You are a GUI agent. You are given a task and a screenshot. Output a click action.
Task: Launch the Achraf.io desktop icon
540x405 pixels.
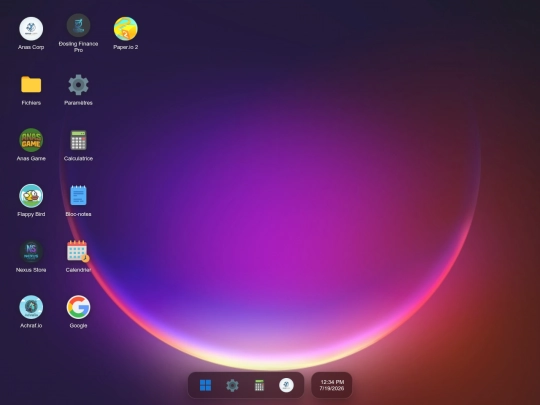[x=31, y=307]
